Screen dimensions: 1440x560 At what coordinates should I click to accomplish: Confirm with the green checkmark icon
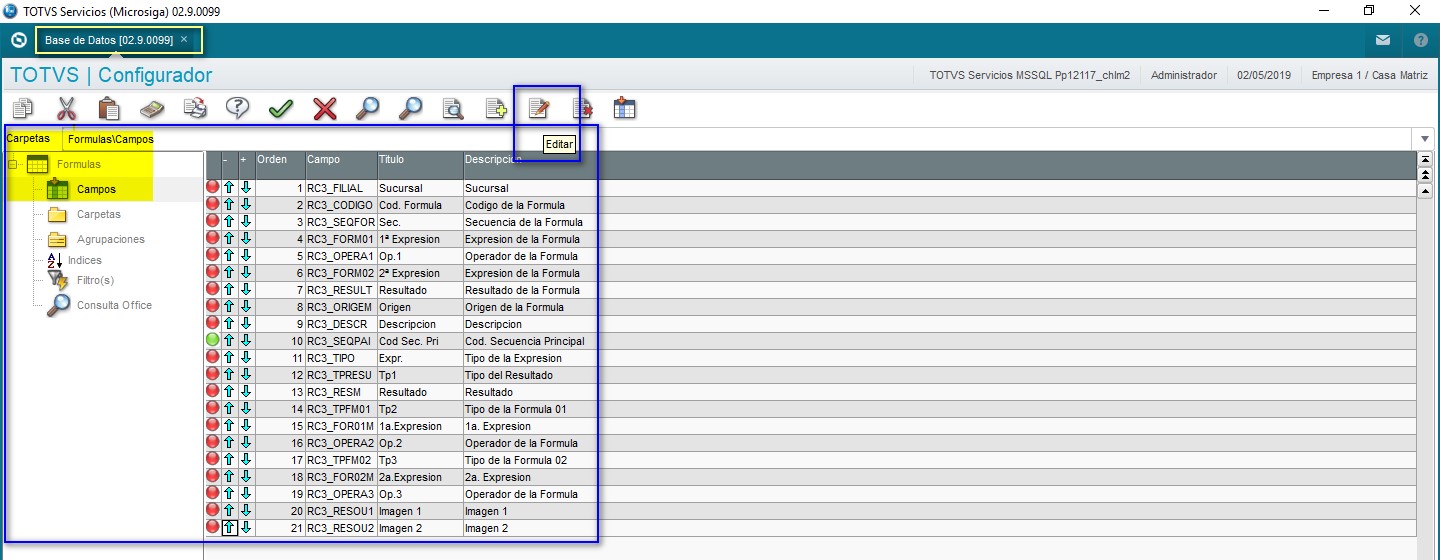(x=281, y=108)
